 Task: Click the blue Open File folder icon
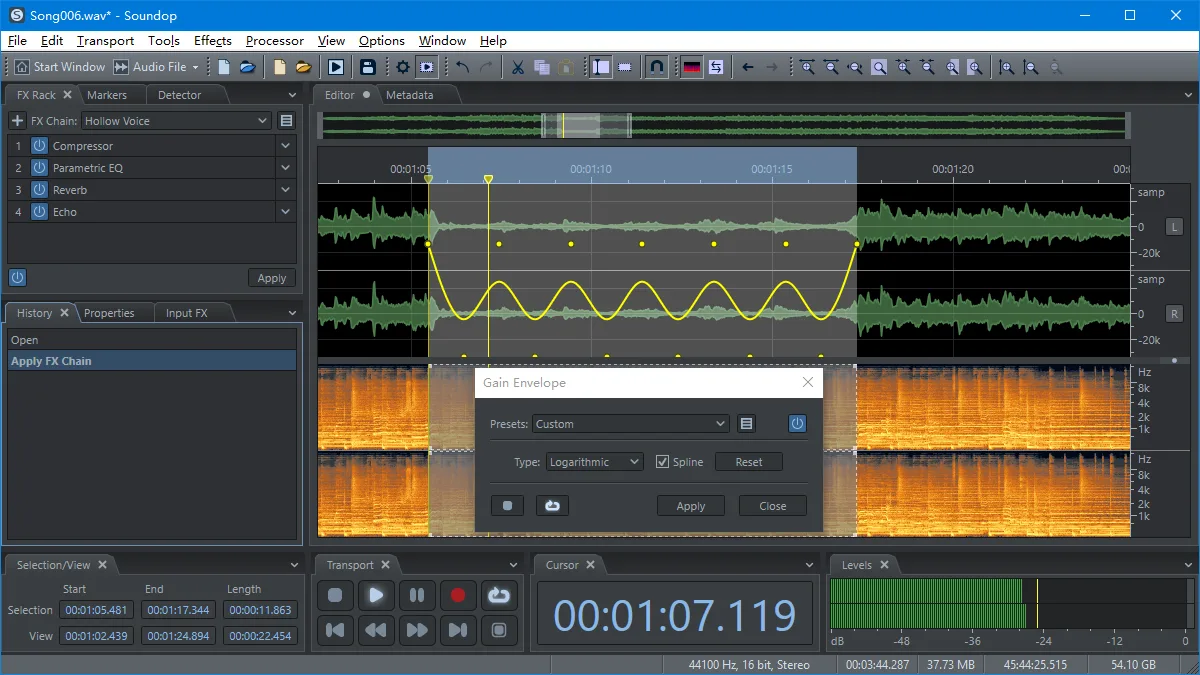[247, 67]
